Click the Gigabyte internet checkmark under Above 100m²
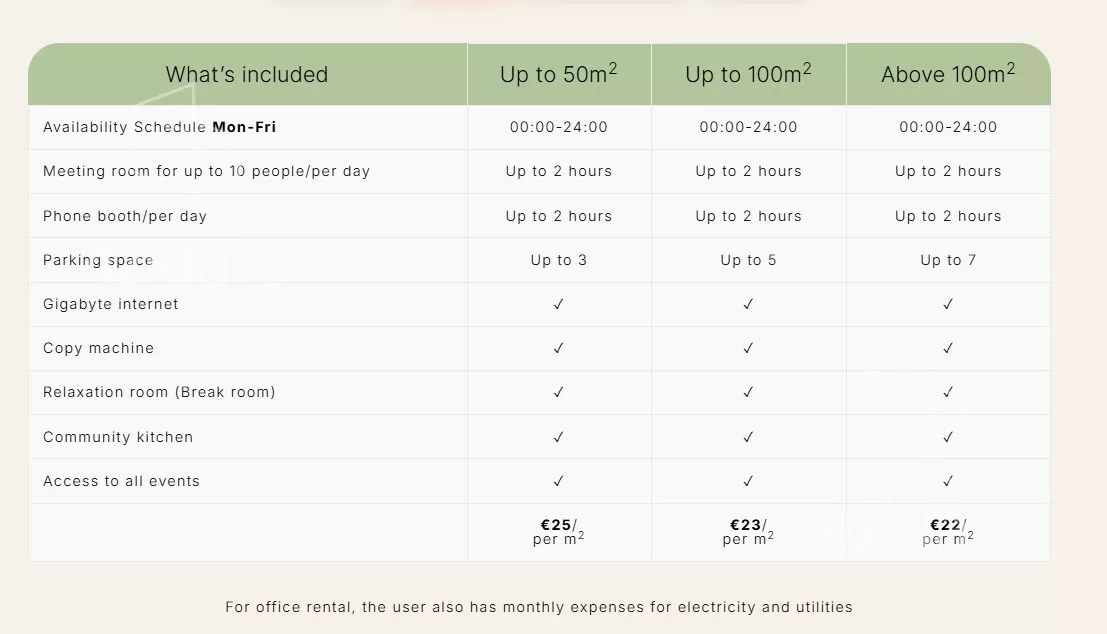The image size is (1107, 634). pos(948,304)
